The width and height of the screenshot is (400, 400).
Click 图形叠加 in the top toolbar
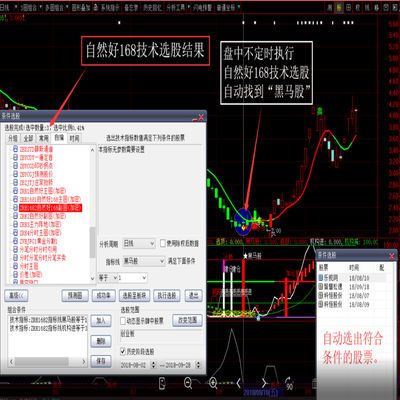82,7
